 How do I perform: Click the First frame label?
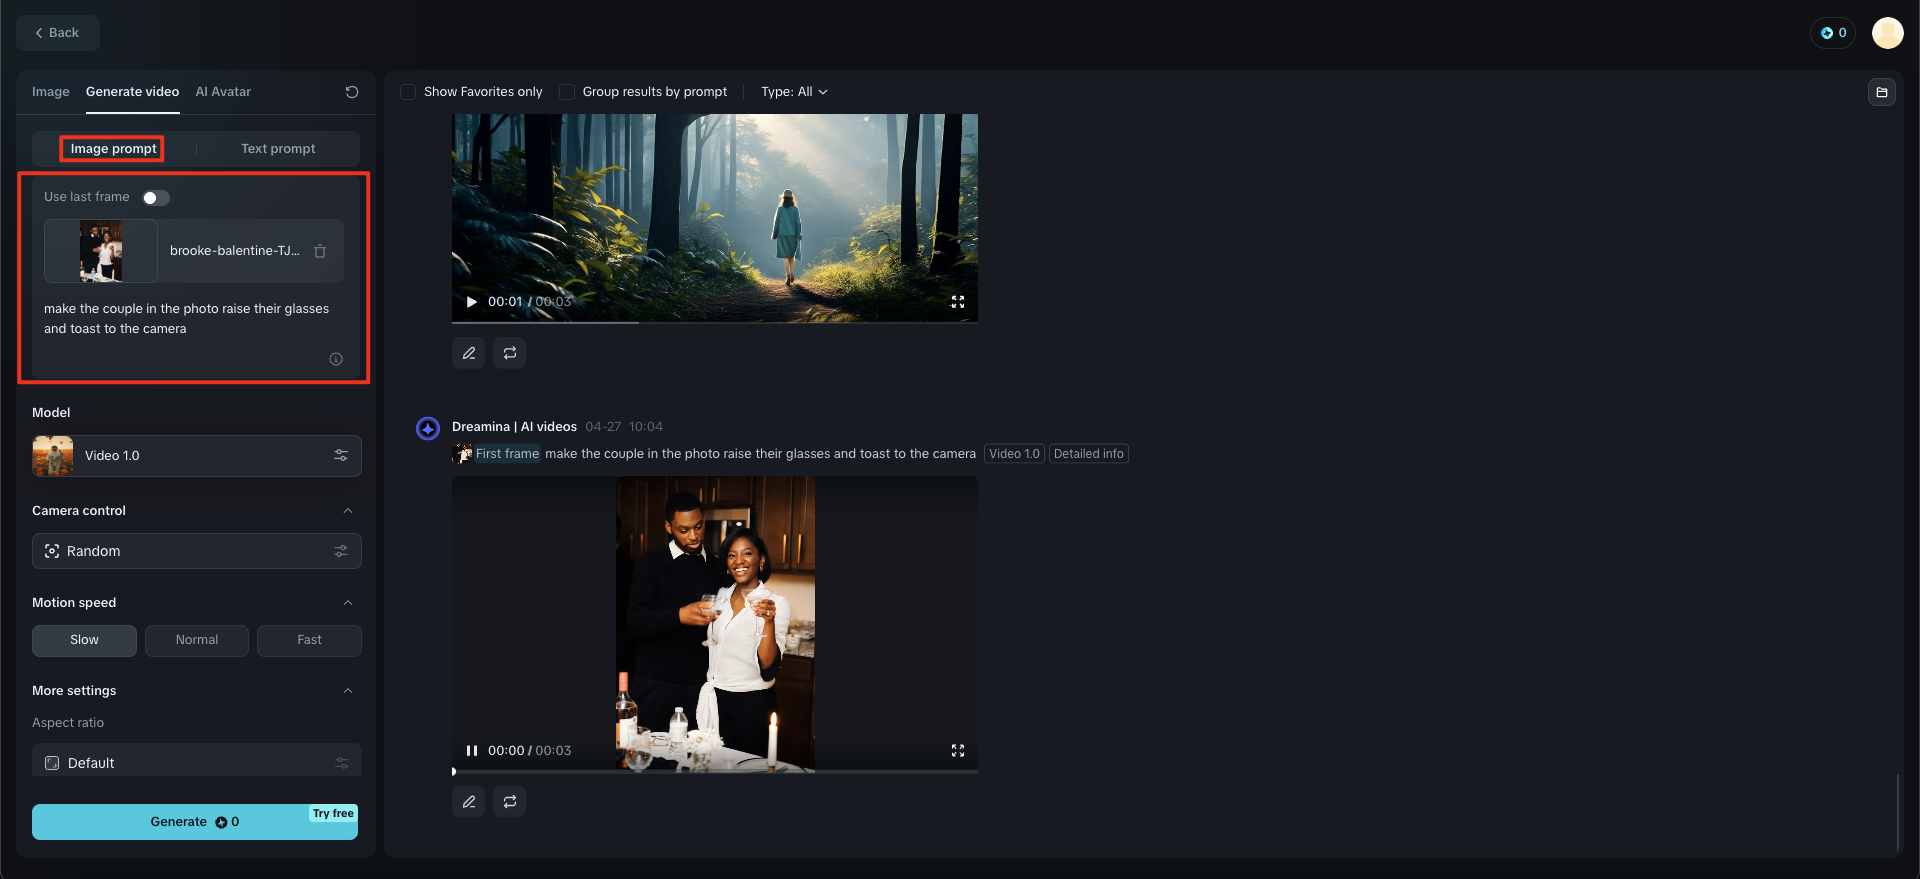pos(507,454)
